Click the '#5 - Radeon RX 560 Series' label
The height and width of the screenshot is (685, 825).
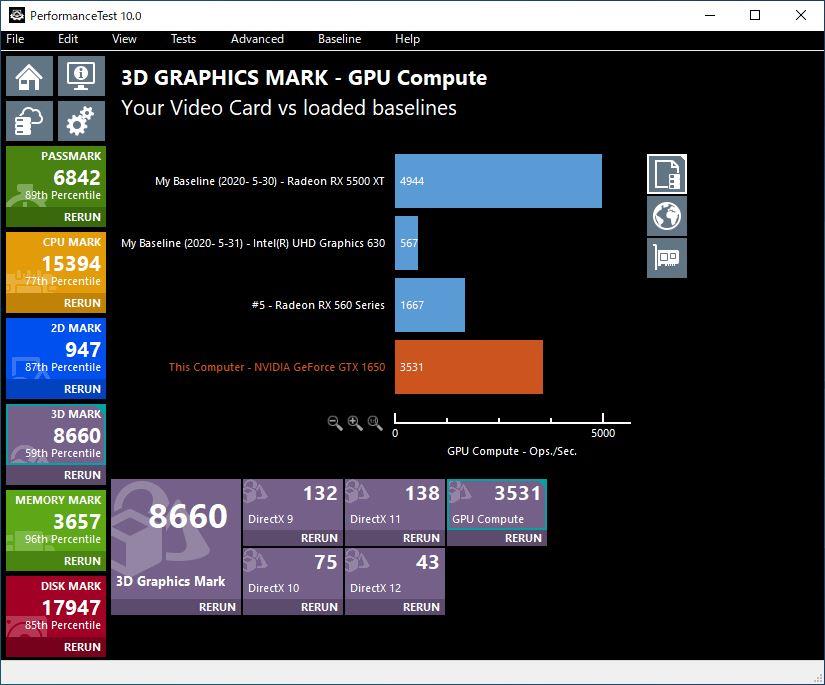pyautogui.click(x=318, y=305)
